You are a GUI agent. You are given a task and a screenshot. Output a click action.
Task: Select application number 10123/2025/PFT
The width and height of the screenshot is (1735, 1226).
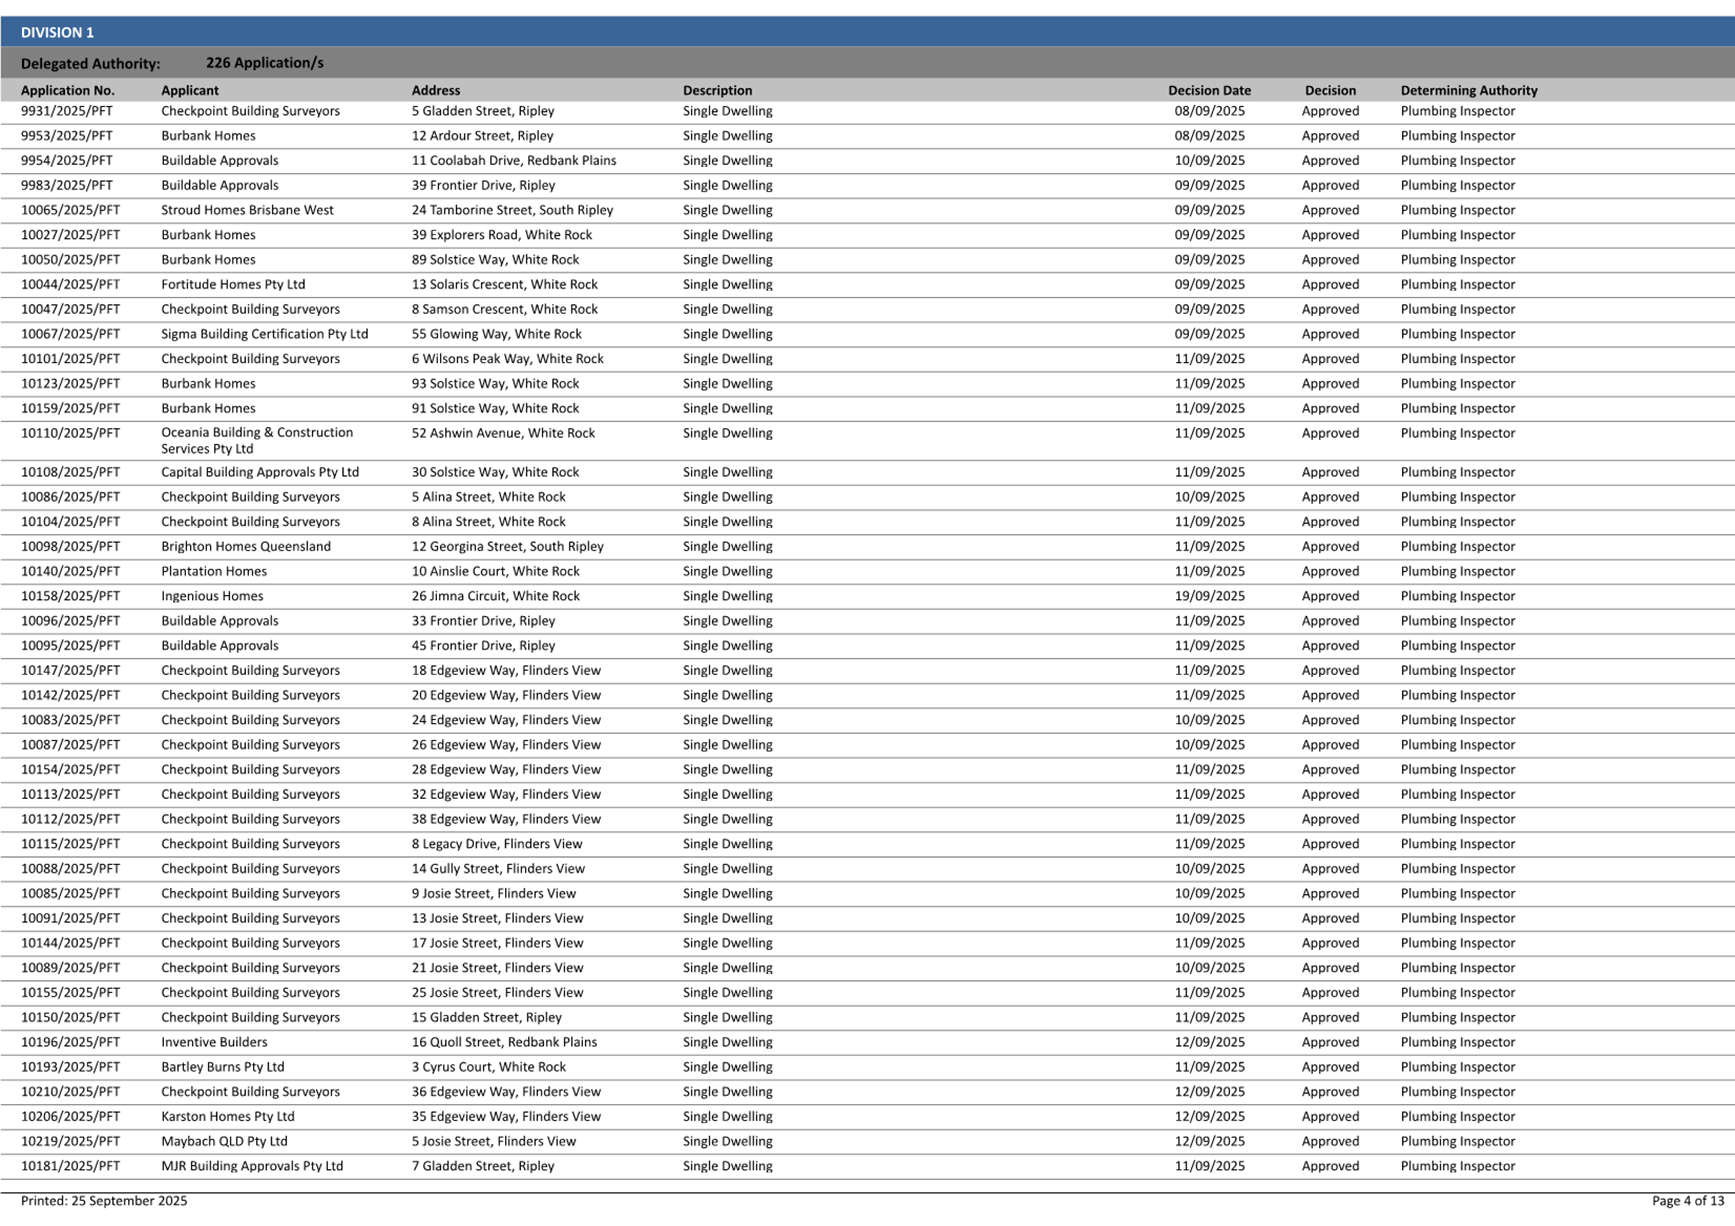pos(70,384)
